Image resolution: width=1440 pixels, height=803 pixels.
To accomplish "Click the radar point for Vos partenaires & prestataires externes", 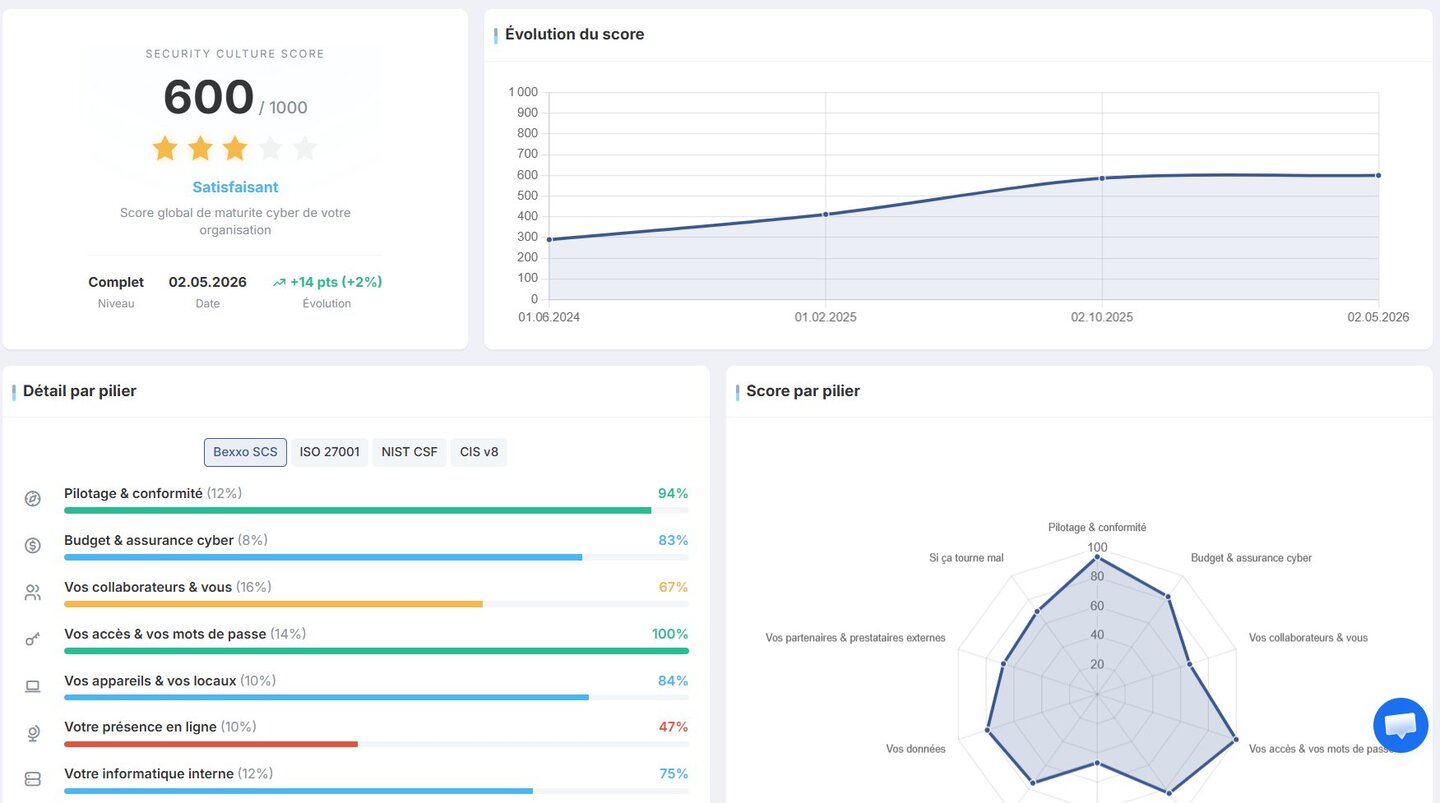I will pos(1004,663).
